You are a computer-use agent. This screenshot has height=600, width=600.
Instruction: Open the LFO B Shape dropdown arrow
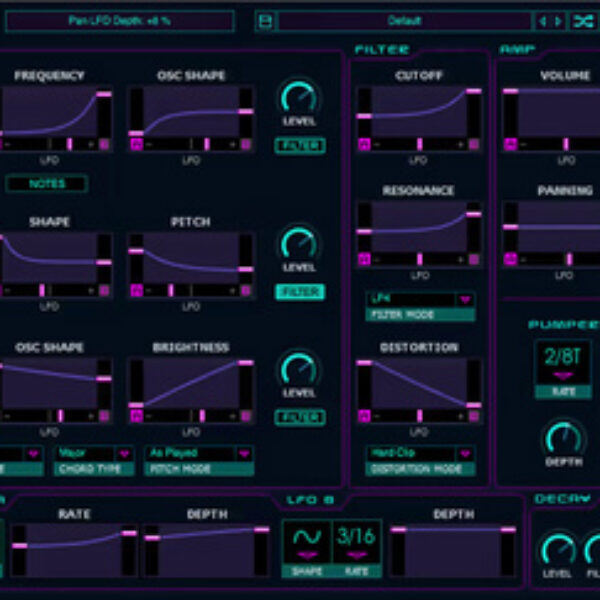click(307, 555)
